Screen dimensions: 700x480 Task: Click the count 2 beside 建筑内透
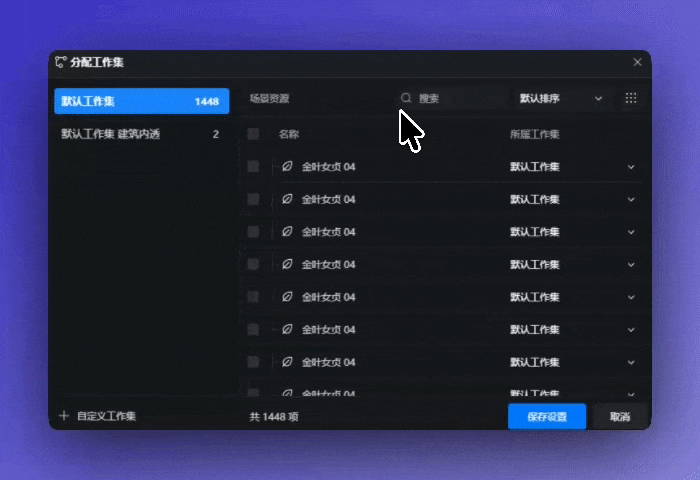tap(216, 134)
